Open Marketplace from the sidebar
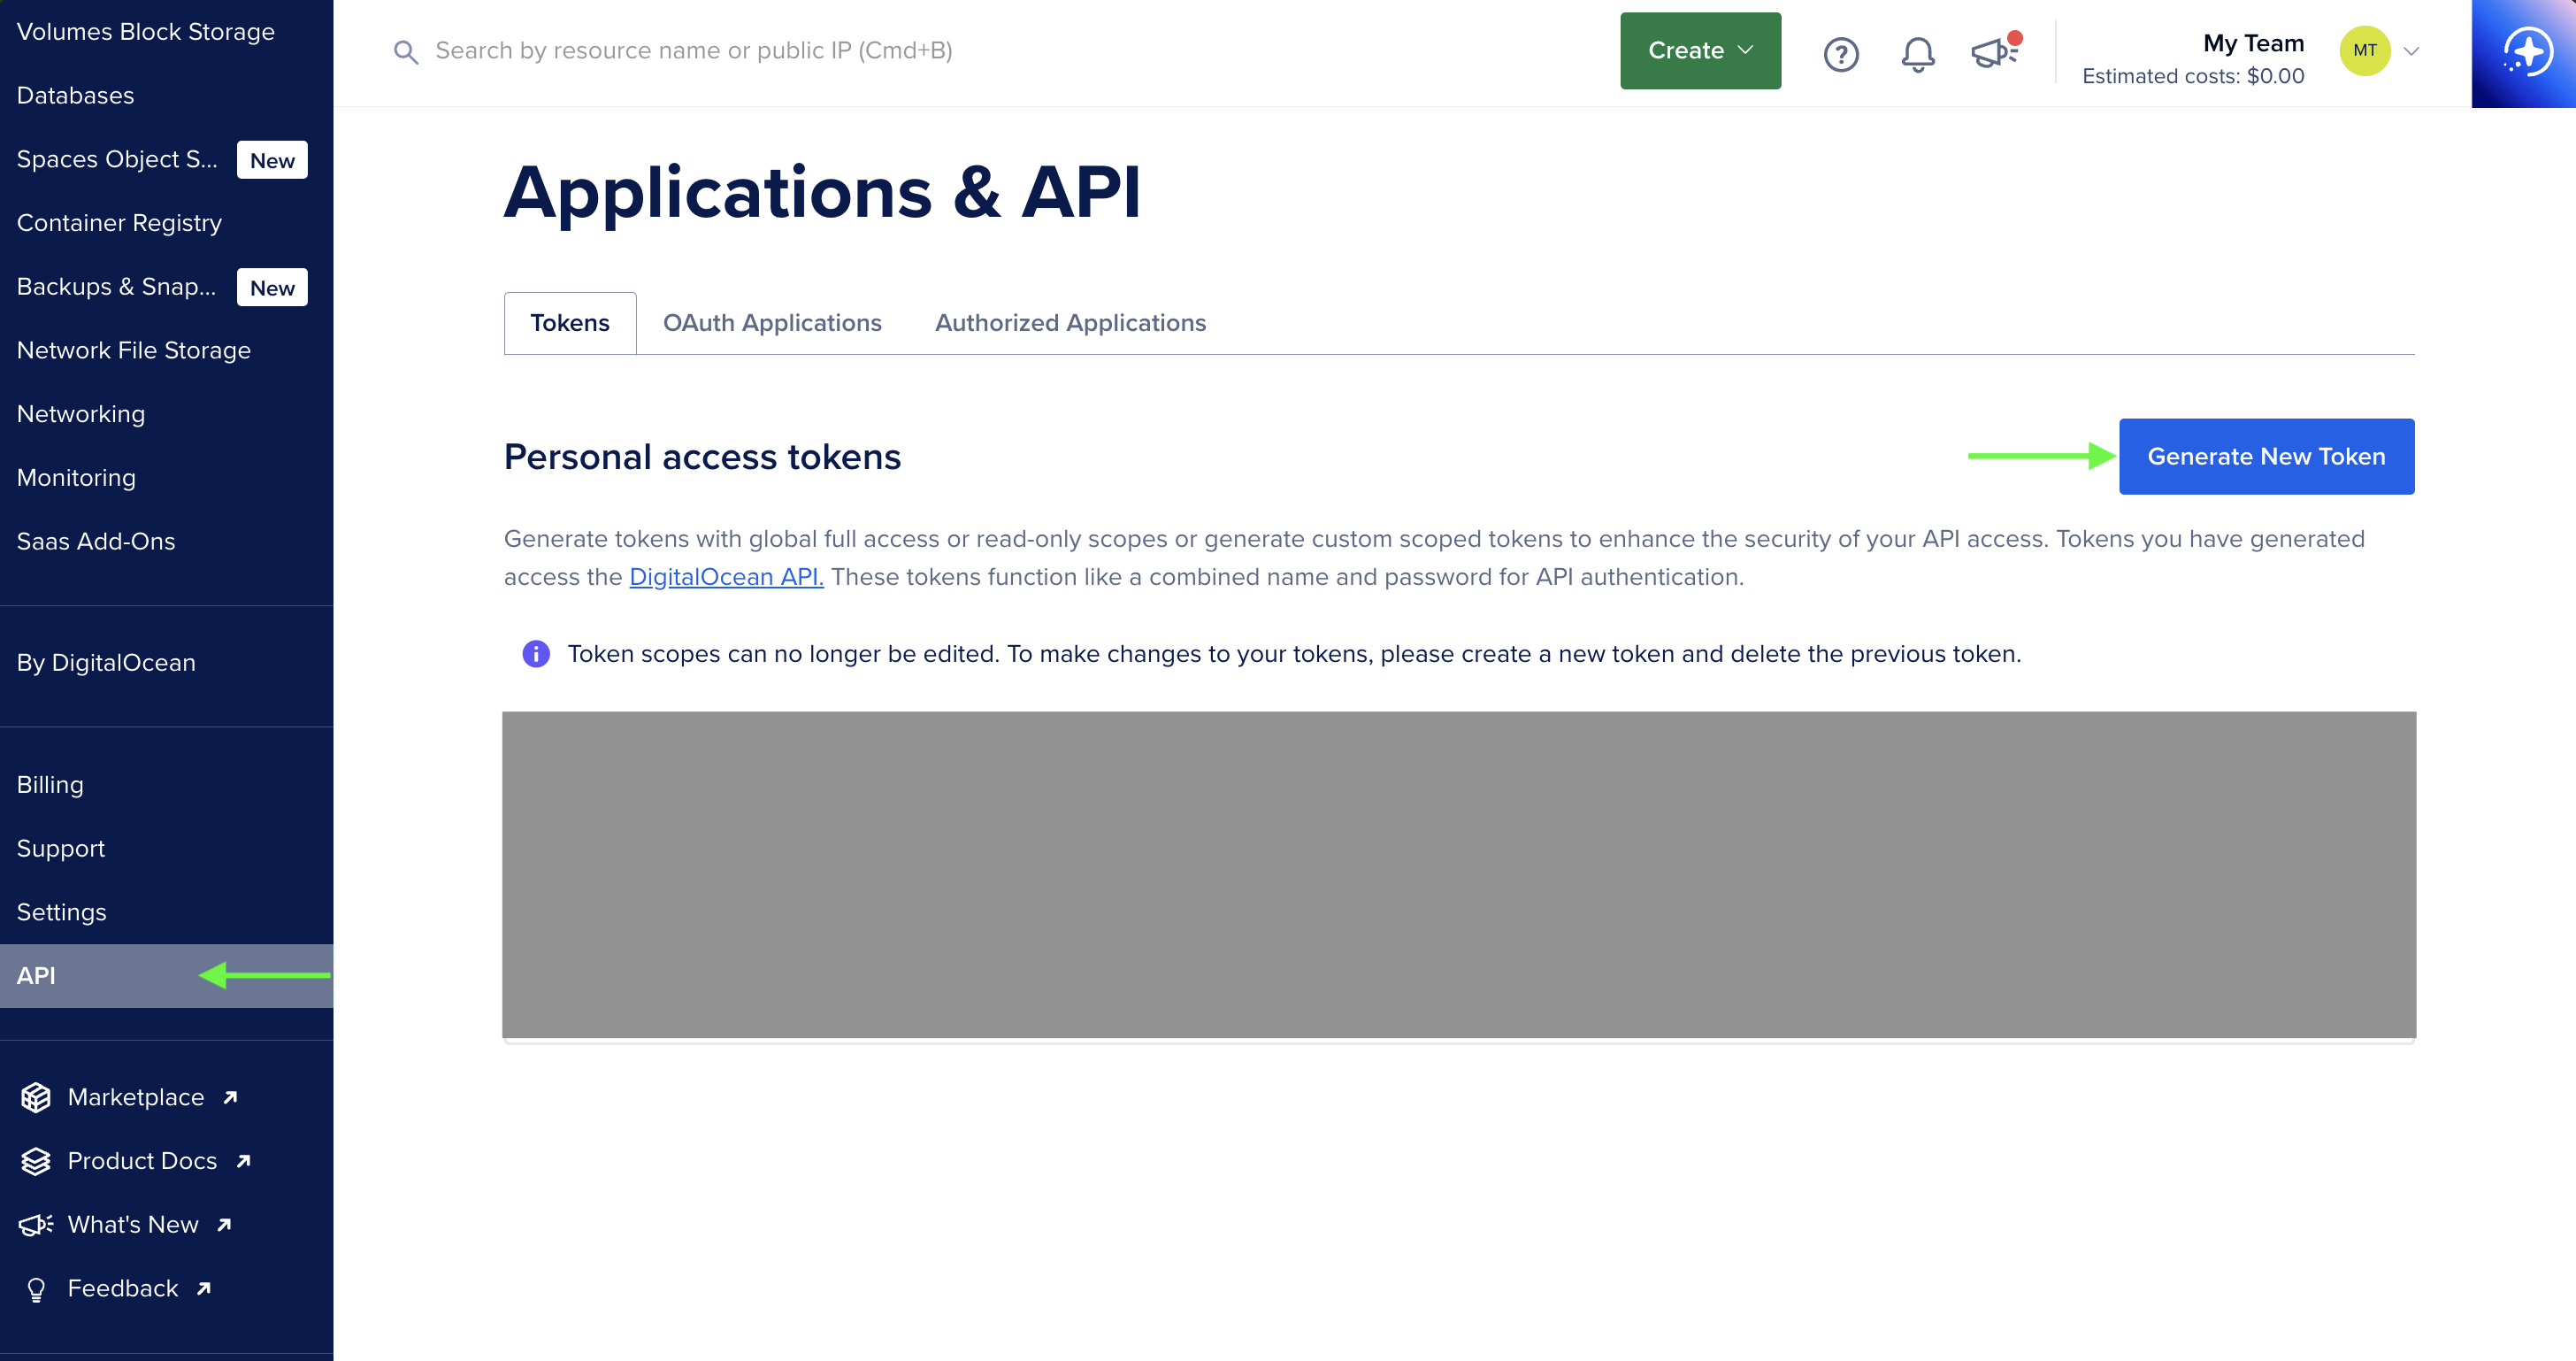 click(136, 1097)
